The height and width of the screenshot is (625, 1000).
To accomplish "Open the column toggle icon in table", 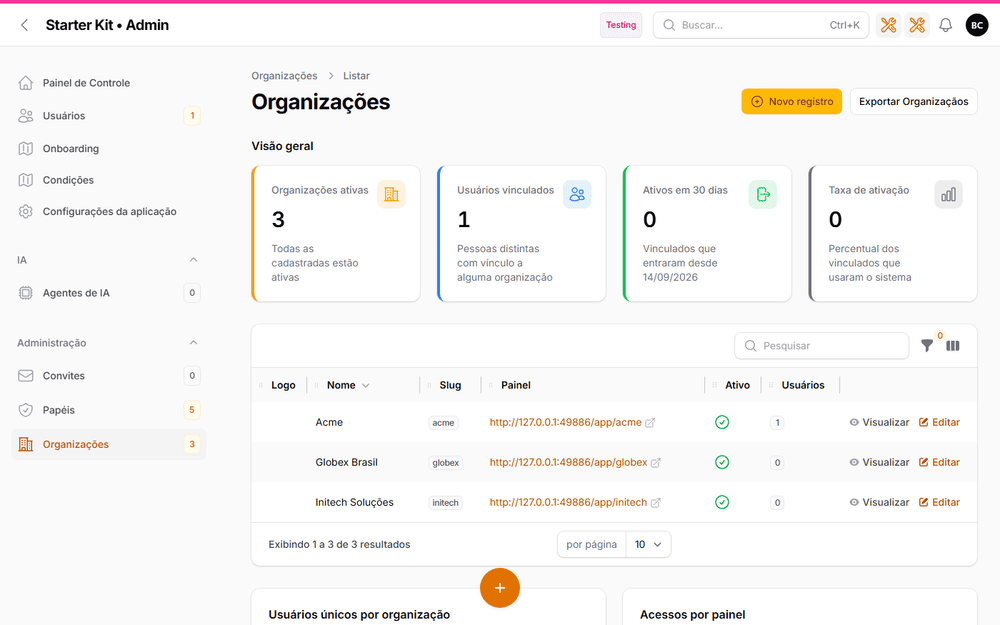I will pos(953,346).
